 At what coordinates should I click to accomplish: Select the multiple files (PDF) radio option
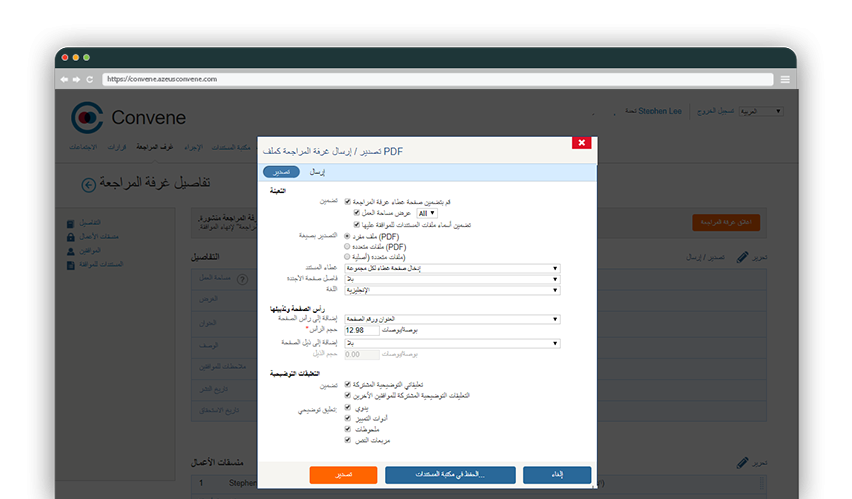pos(347,246)
